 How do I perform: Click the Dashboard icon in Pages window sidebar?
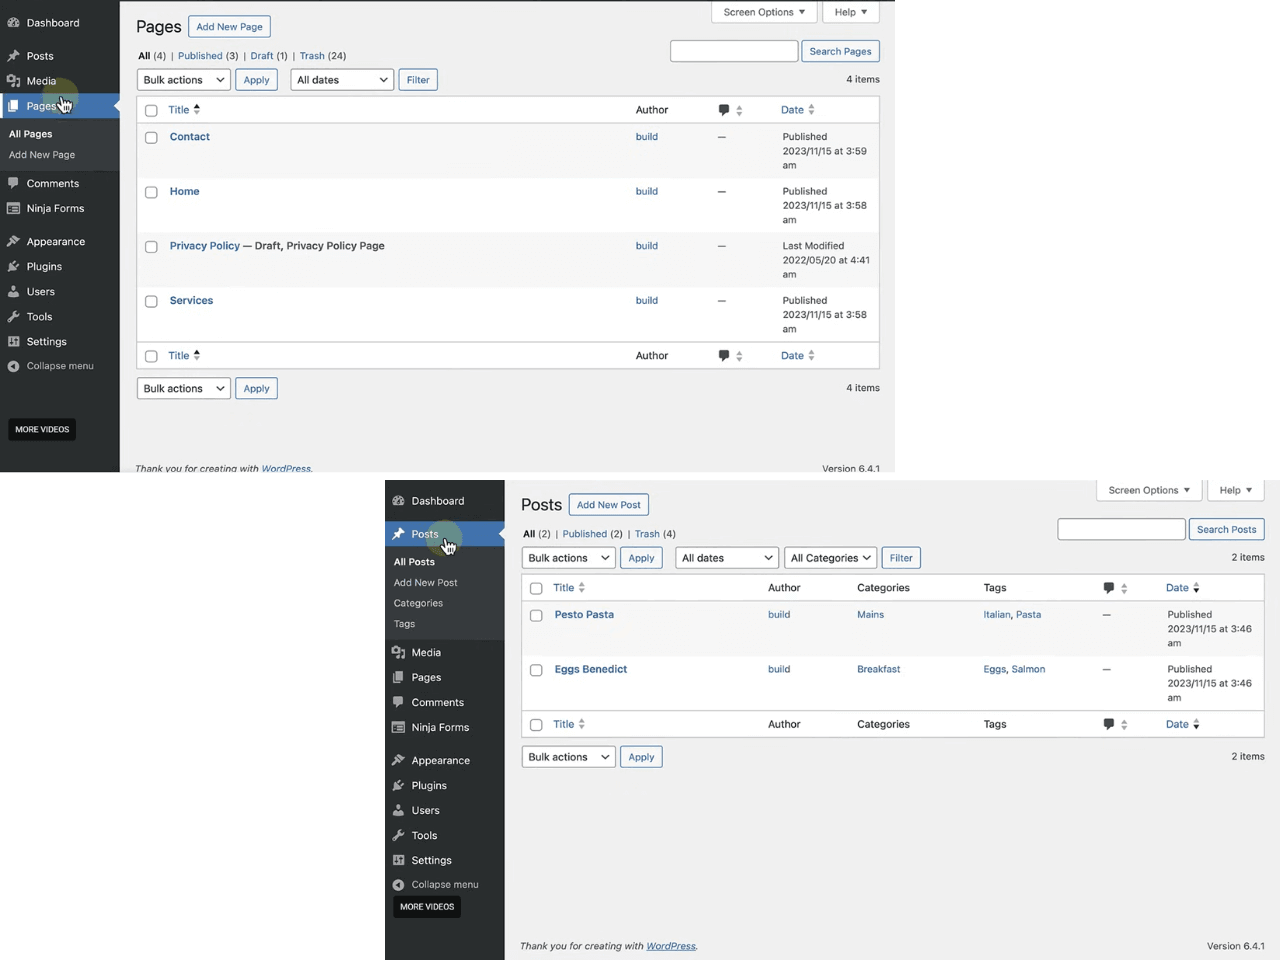coord(13,22)
